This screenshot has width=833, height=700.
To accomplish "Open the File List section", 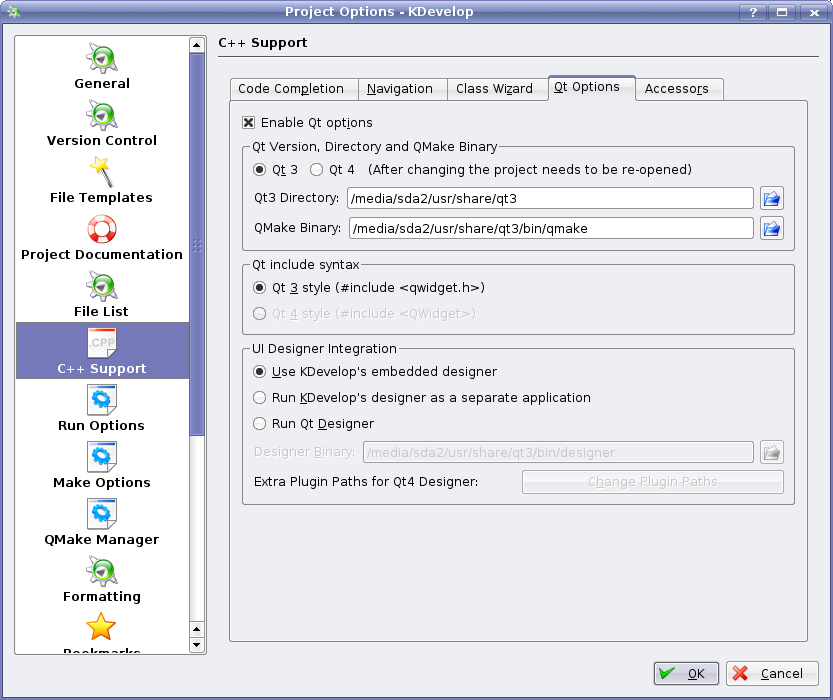I will [x=102, y=295].
